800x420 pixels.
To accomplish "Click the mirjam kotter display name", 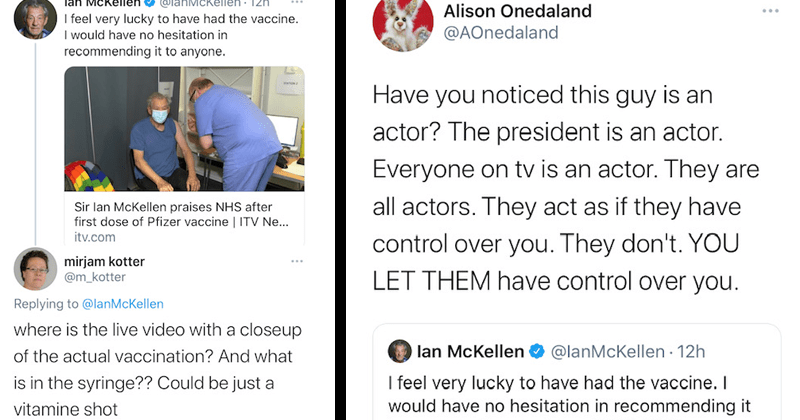I will click(105, 262).
